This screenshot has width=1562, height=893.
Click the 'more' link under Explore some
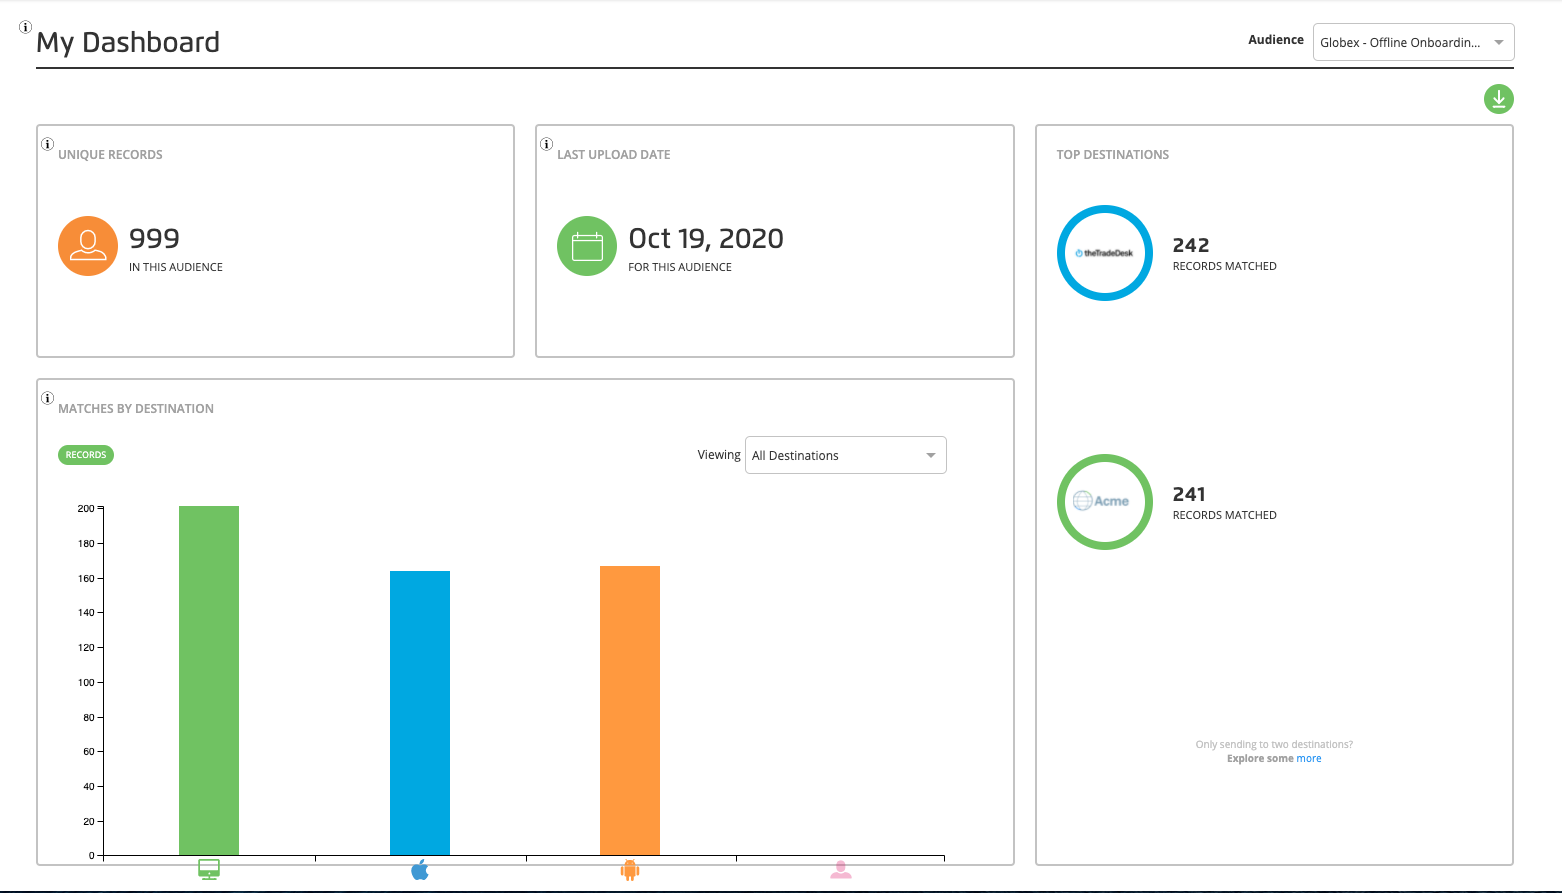pos(1309,759)
